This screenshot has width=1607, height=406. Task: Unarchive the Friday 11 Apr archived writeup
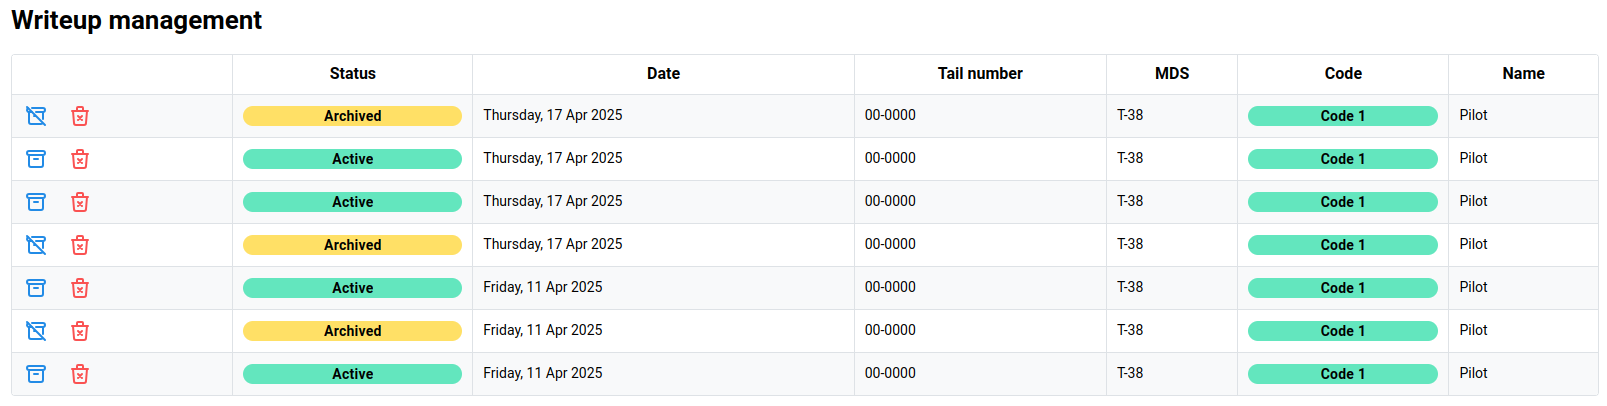click(x=36, y=331)
